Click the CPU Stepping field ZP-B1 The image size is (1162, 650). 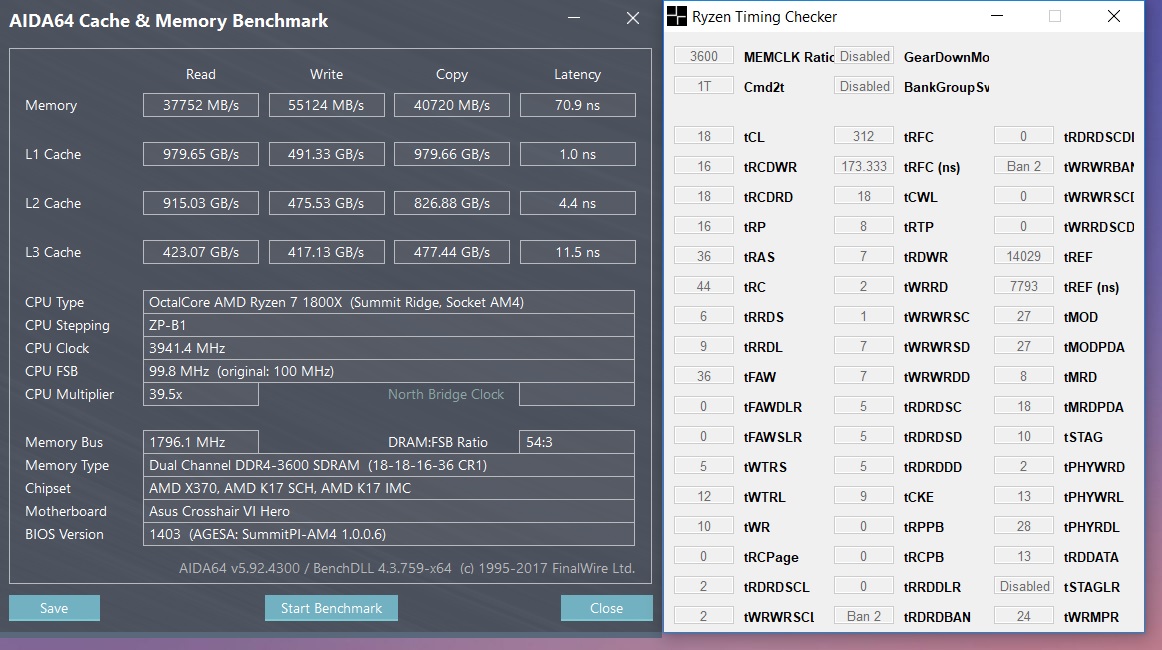click(388, 325)
